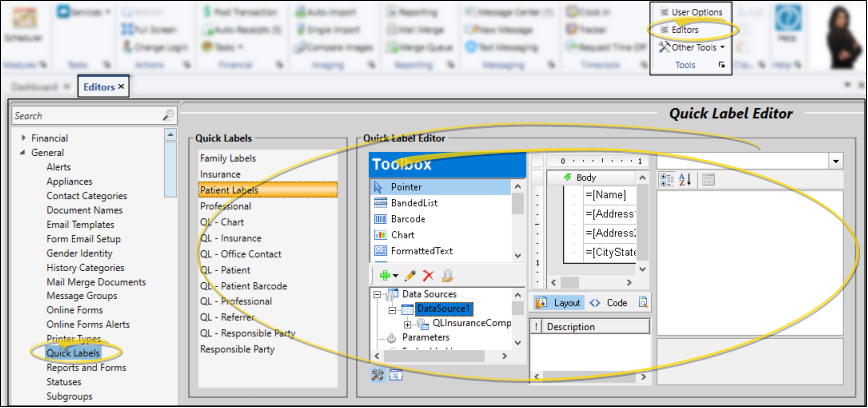Click the red X delete icon
Image resolution: width=868 pixels, height=408 pixels.
coord(428,275)
